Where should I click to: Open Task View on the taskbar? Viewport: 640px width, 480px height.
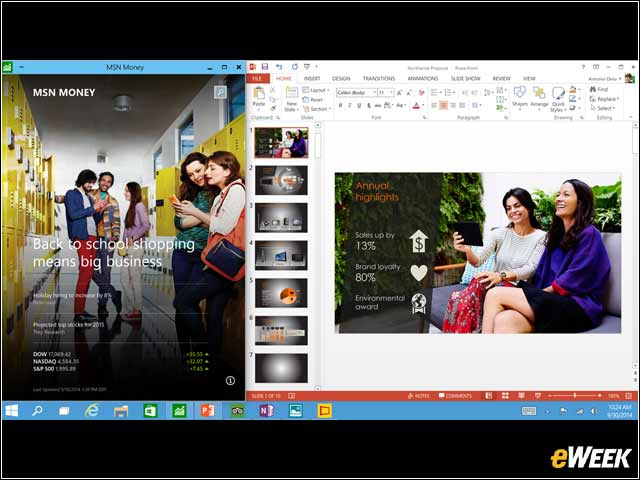(x=64, y=411)
